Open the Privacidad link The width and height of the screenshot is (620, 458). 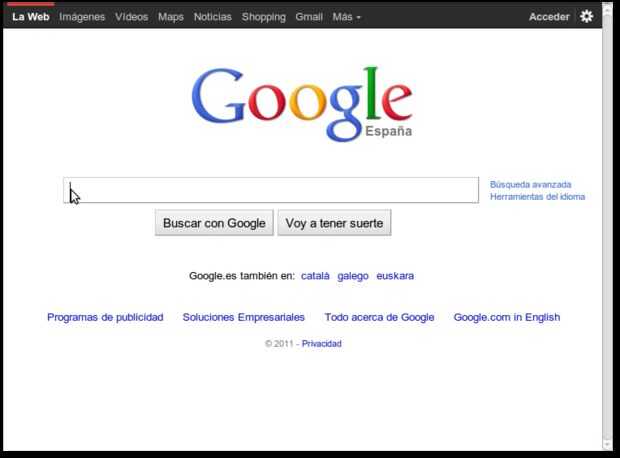coord(321,344)
